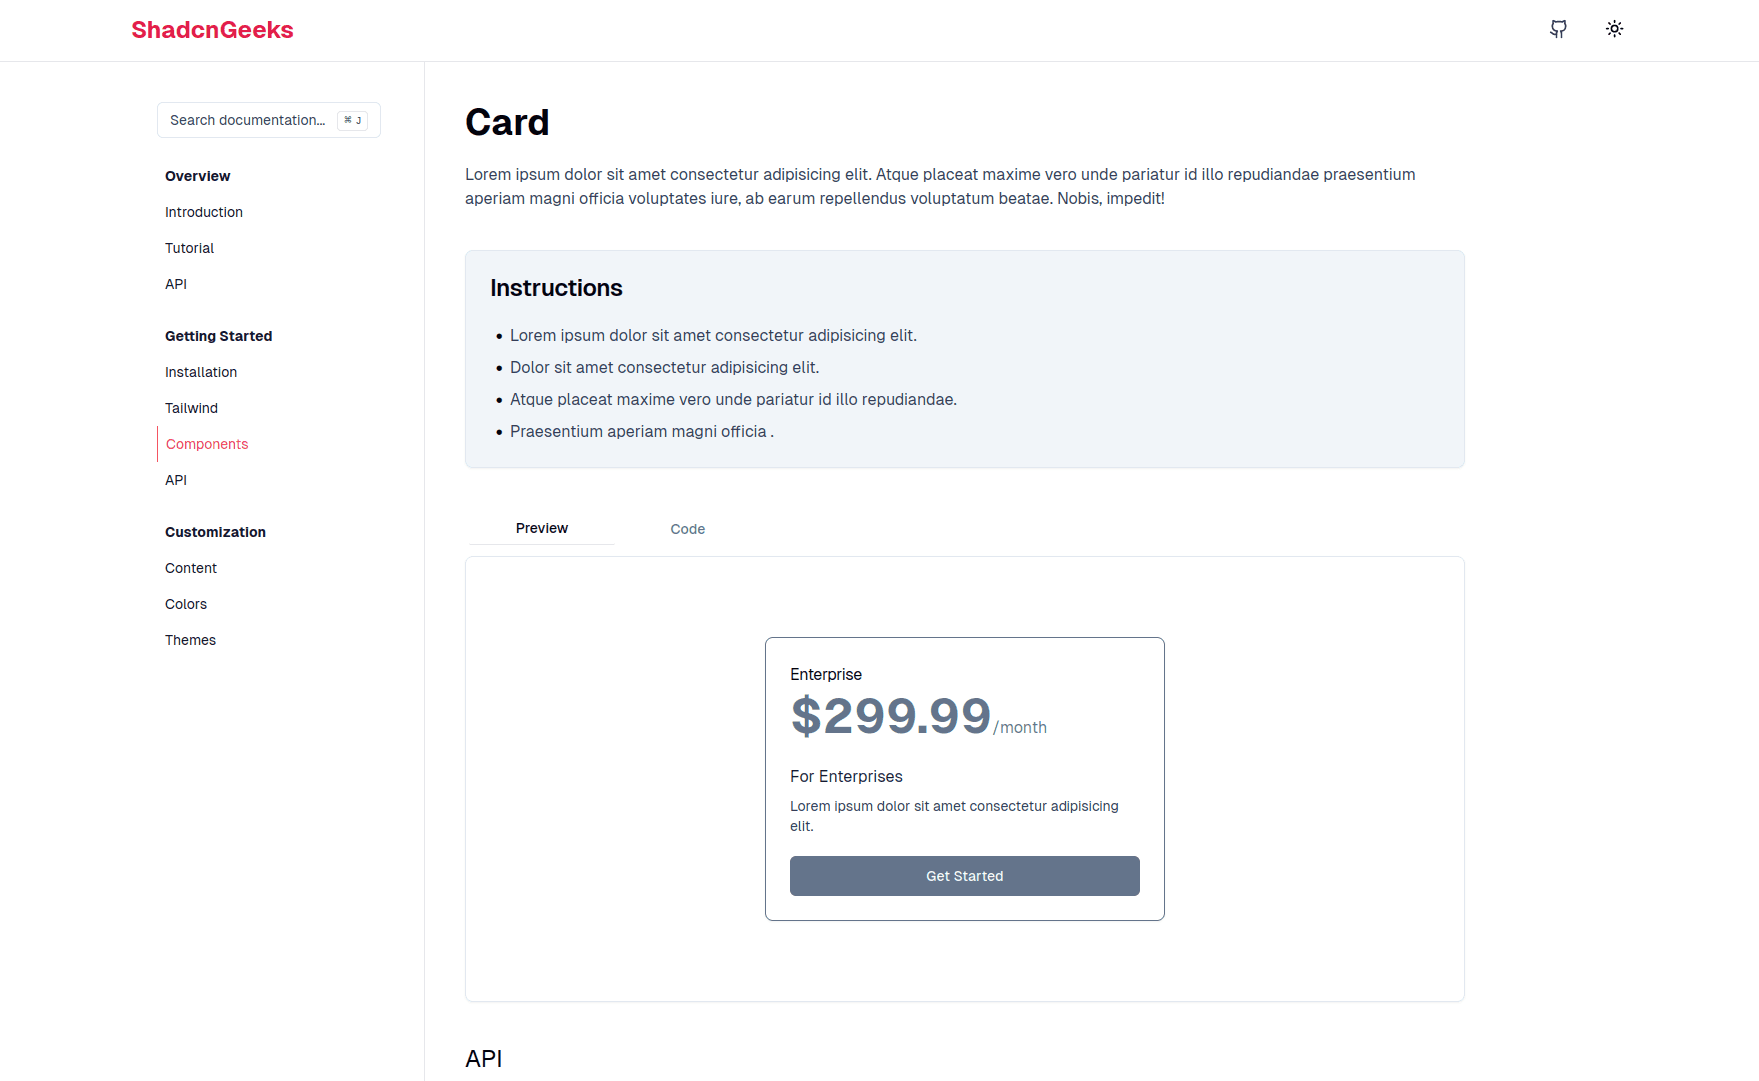1759x1081 pixels.
Task: Open API under Overview
Action: (176, 284)
